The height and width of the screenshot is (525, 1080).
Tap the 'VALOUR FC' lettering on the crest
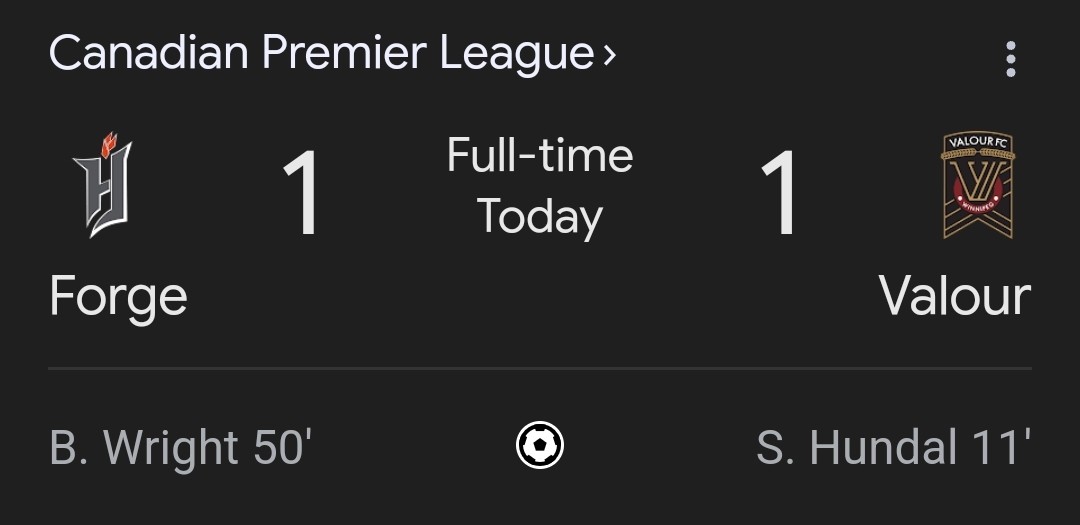(x=978, y=141)
